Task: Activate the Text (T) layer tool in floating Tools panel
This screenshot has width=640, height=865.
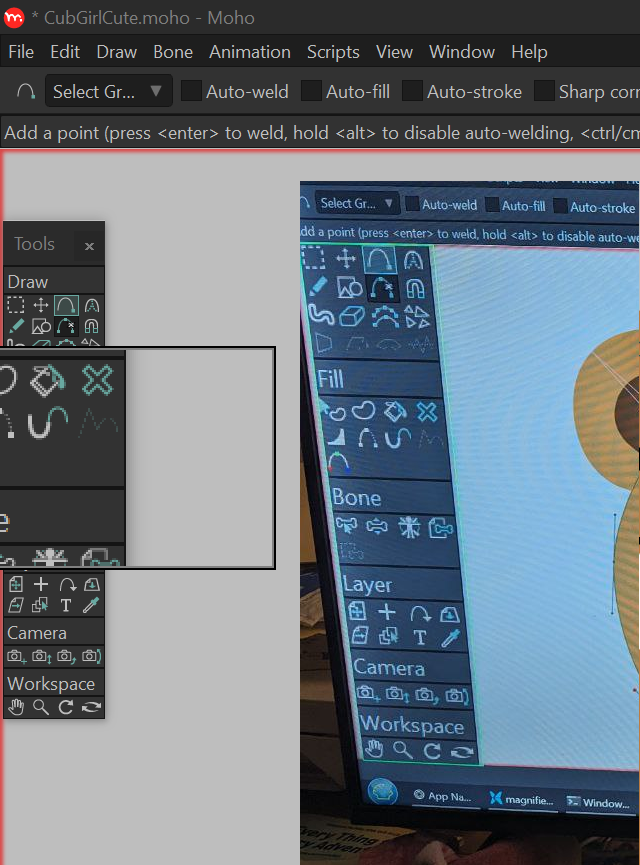Action: [x=66, y=605]
